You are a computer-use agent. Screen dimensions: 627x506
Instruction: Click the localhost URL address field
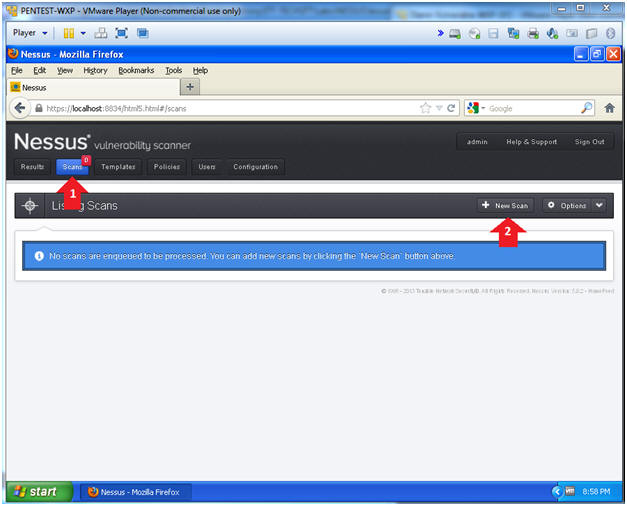click(x=230, y=108)
